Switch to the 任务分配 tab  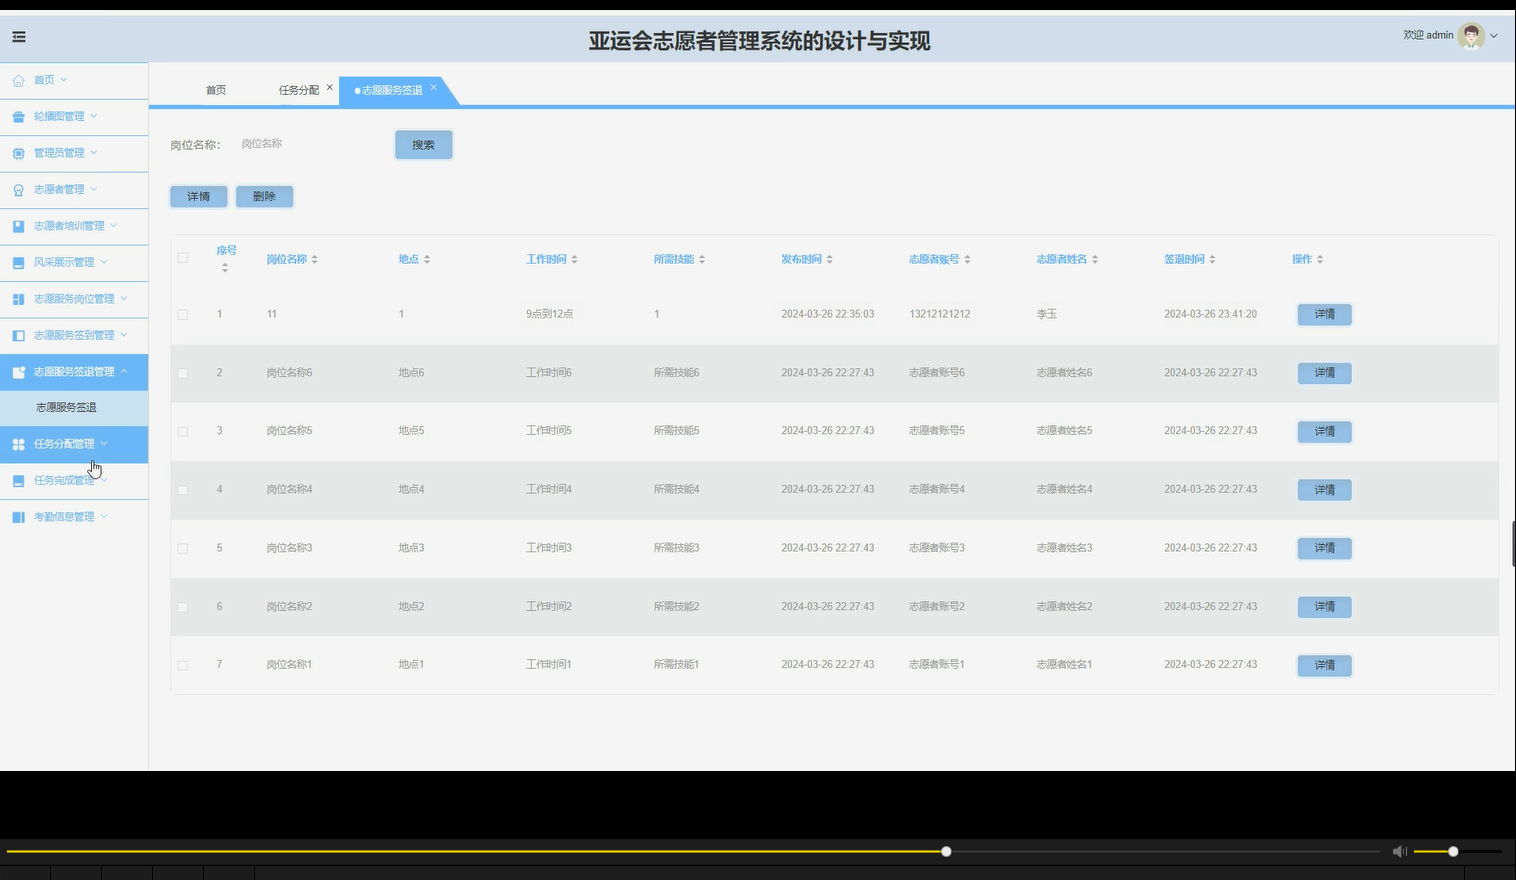(299, 90)
